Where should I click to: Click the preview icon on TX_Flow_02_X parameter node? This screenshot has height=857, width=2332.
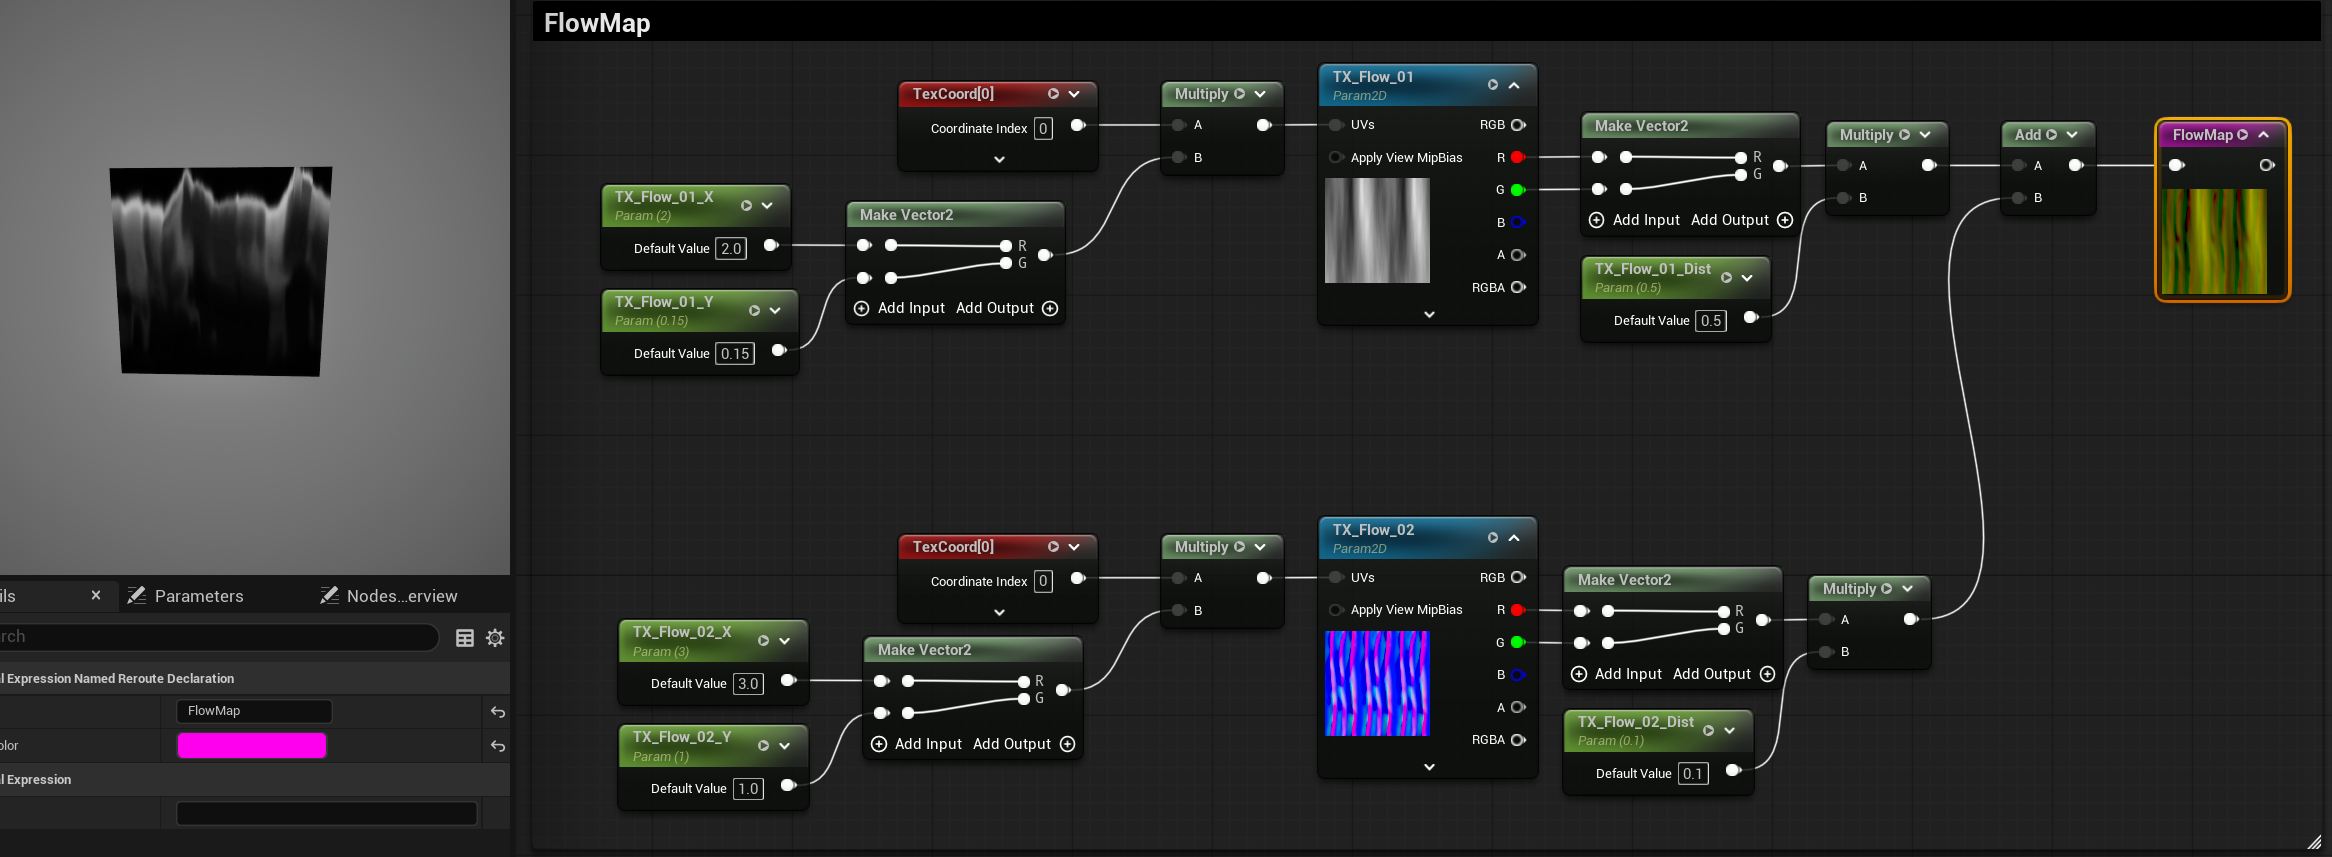click(x=763, y=641)
